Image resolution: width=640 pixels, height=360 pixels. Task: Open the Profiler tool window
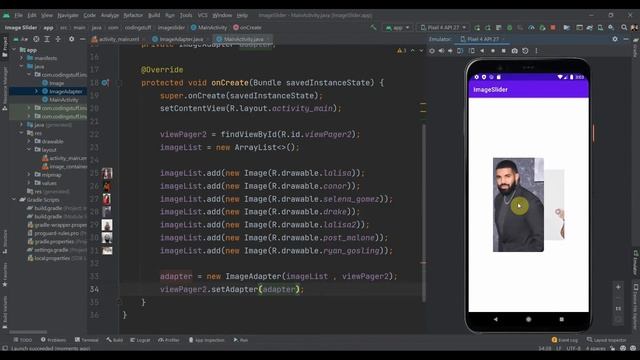click(169, 340)
